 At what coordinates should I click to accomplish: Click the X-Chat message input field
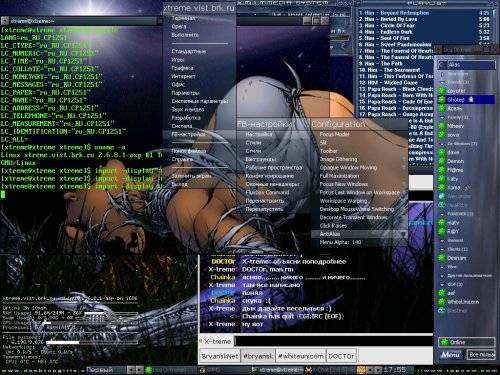tap(333, 341)
